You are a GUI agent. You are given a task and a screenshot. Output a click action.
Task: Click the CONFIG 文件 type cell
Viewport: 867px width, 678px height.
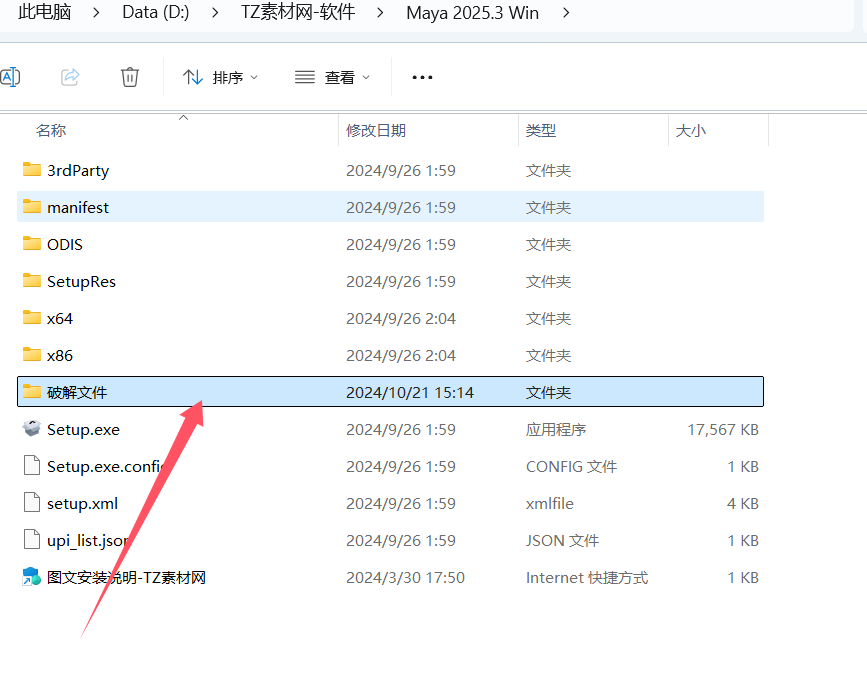[571, 467]
